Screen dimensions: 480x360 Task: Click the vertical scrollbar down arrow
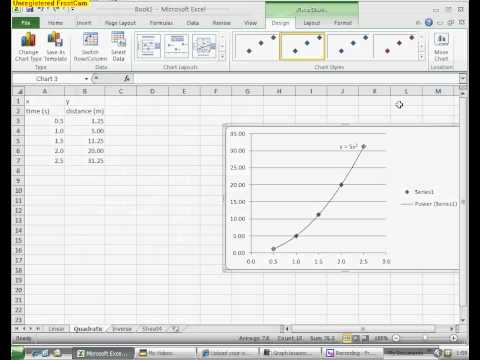(463, 320)
